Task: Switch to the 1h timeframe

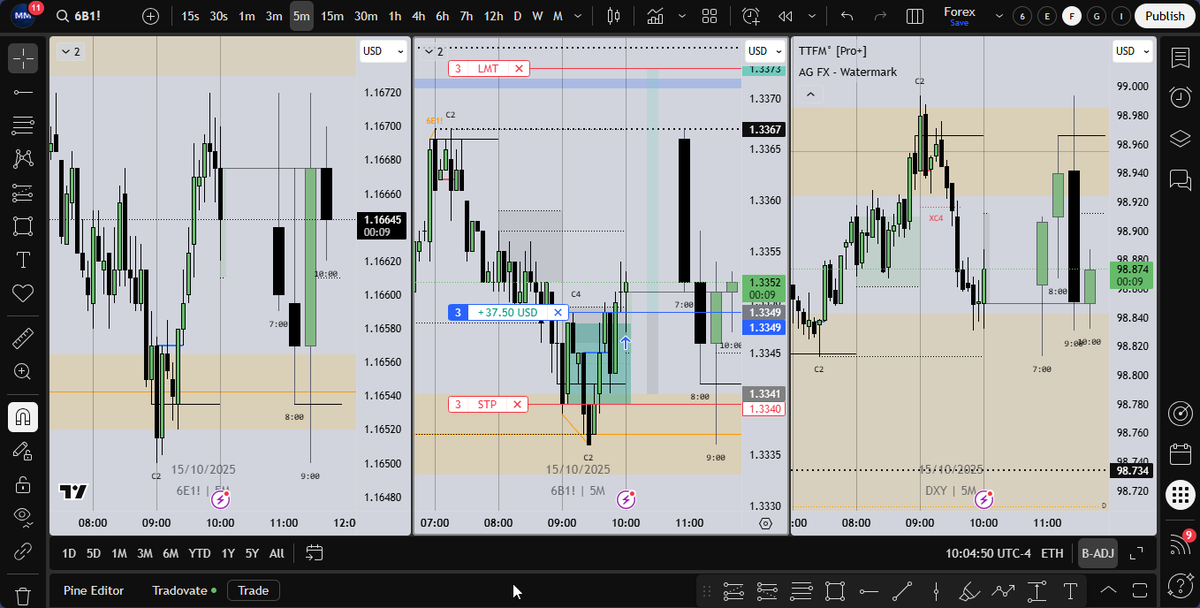Action: [x=395, y=16]
